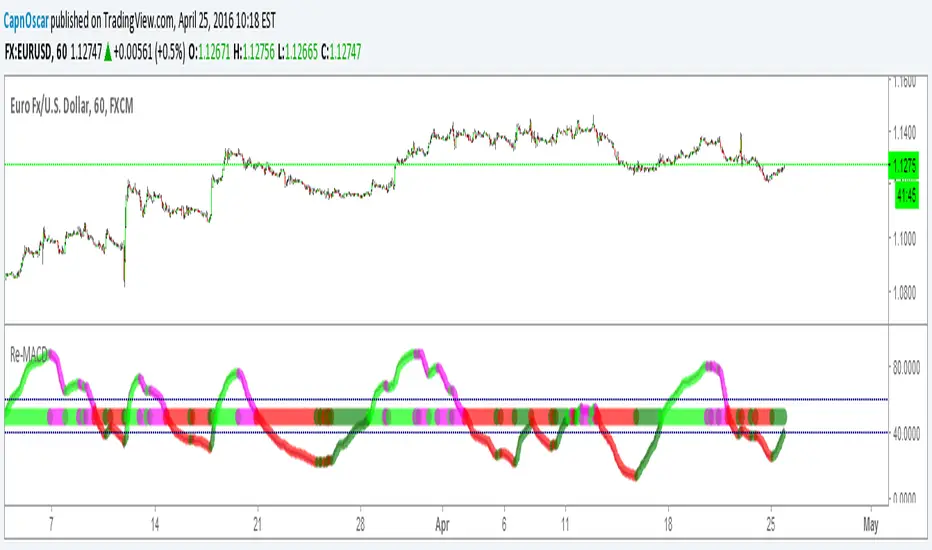Screen dimensions: 932x550
Task: Select the Euro Fx/U.S. Dollar chart title
Action: [x=71, y=106]
